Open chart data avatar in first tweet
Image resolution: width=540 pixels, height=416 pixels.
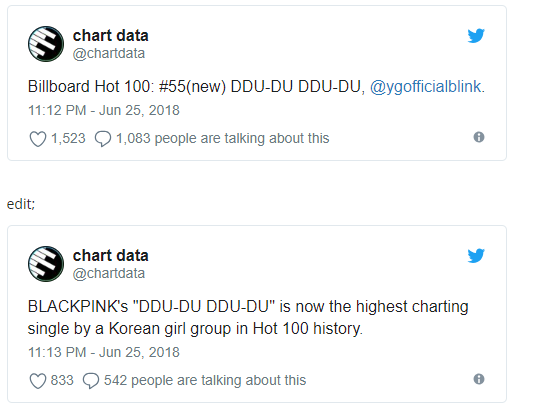pyautogui.click(x=46, y=44)
